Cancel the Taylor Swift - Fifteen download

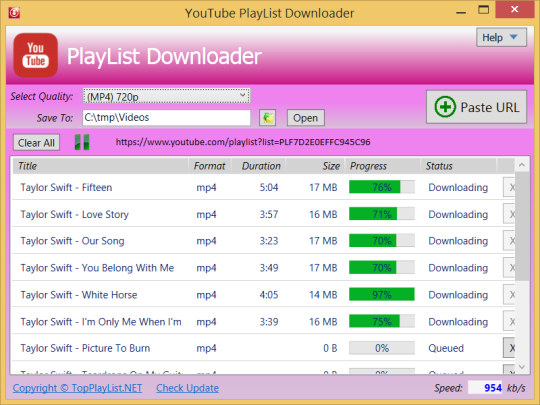[509, 187]
